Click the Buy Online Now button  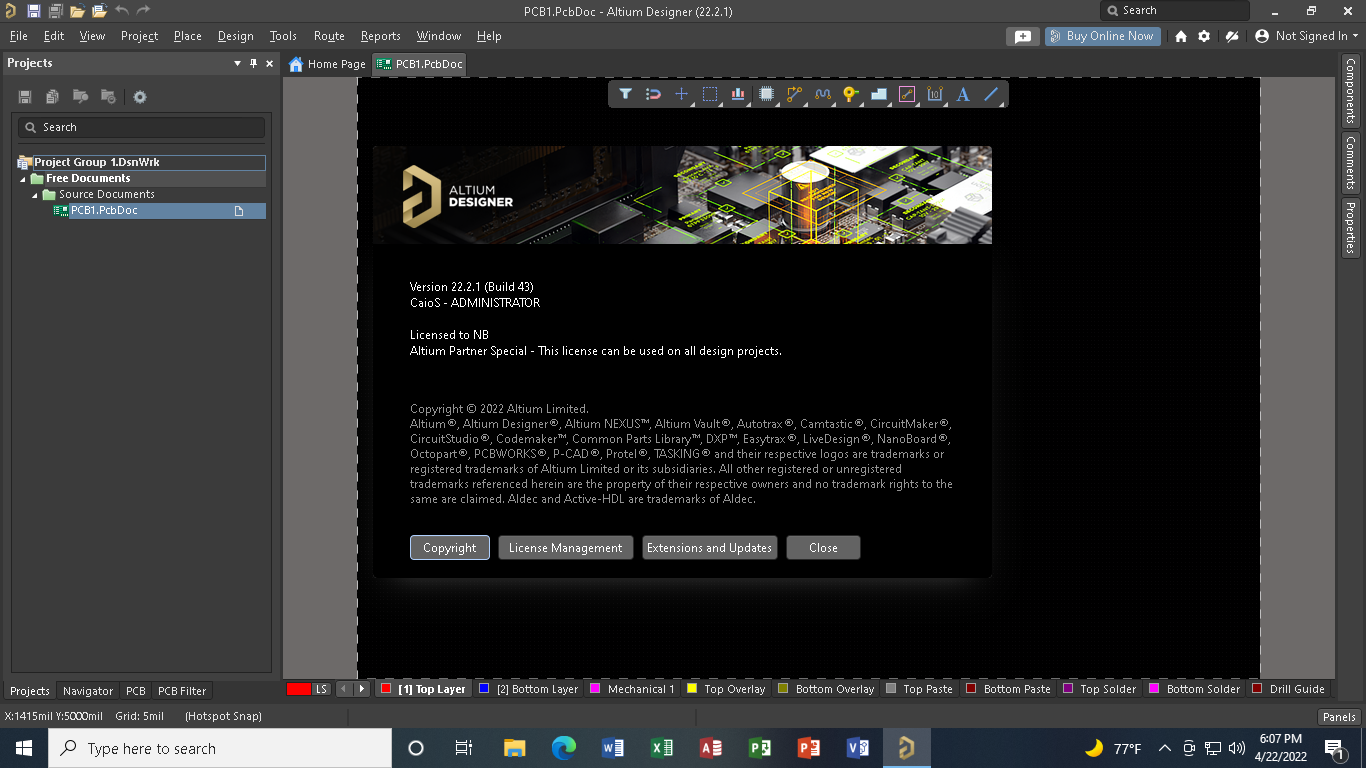coord(1103,36)
